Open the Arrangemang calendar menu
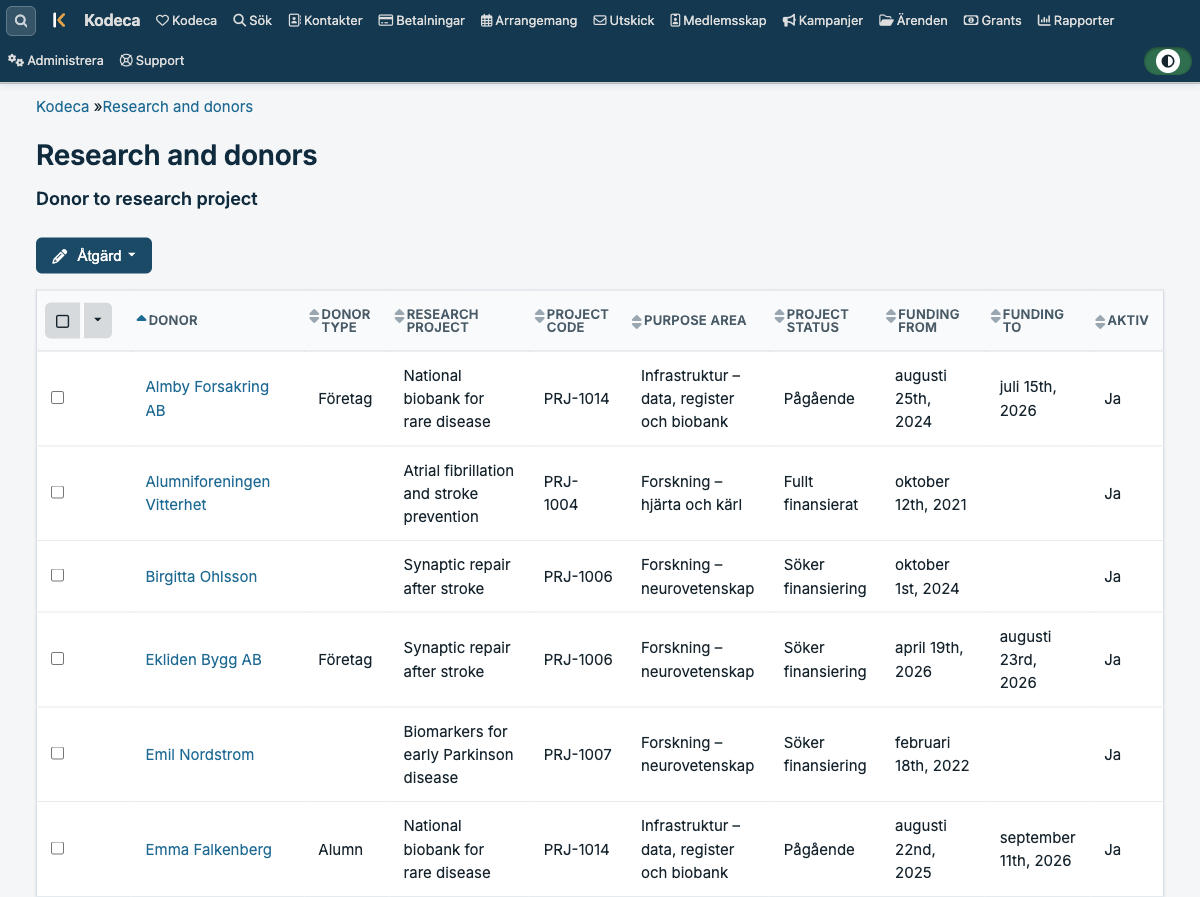Image resolution: width=1200 pixels, height=897 pixels. [x=528, y=20]
